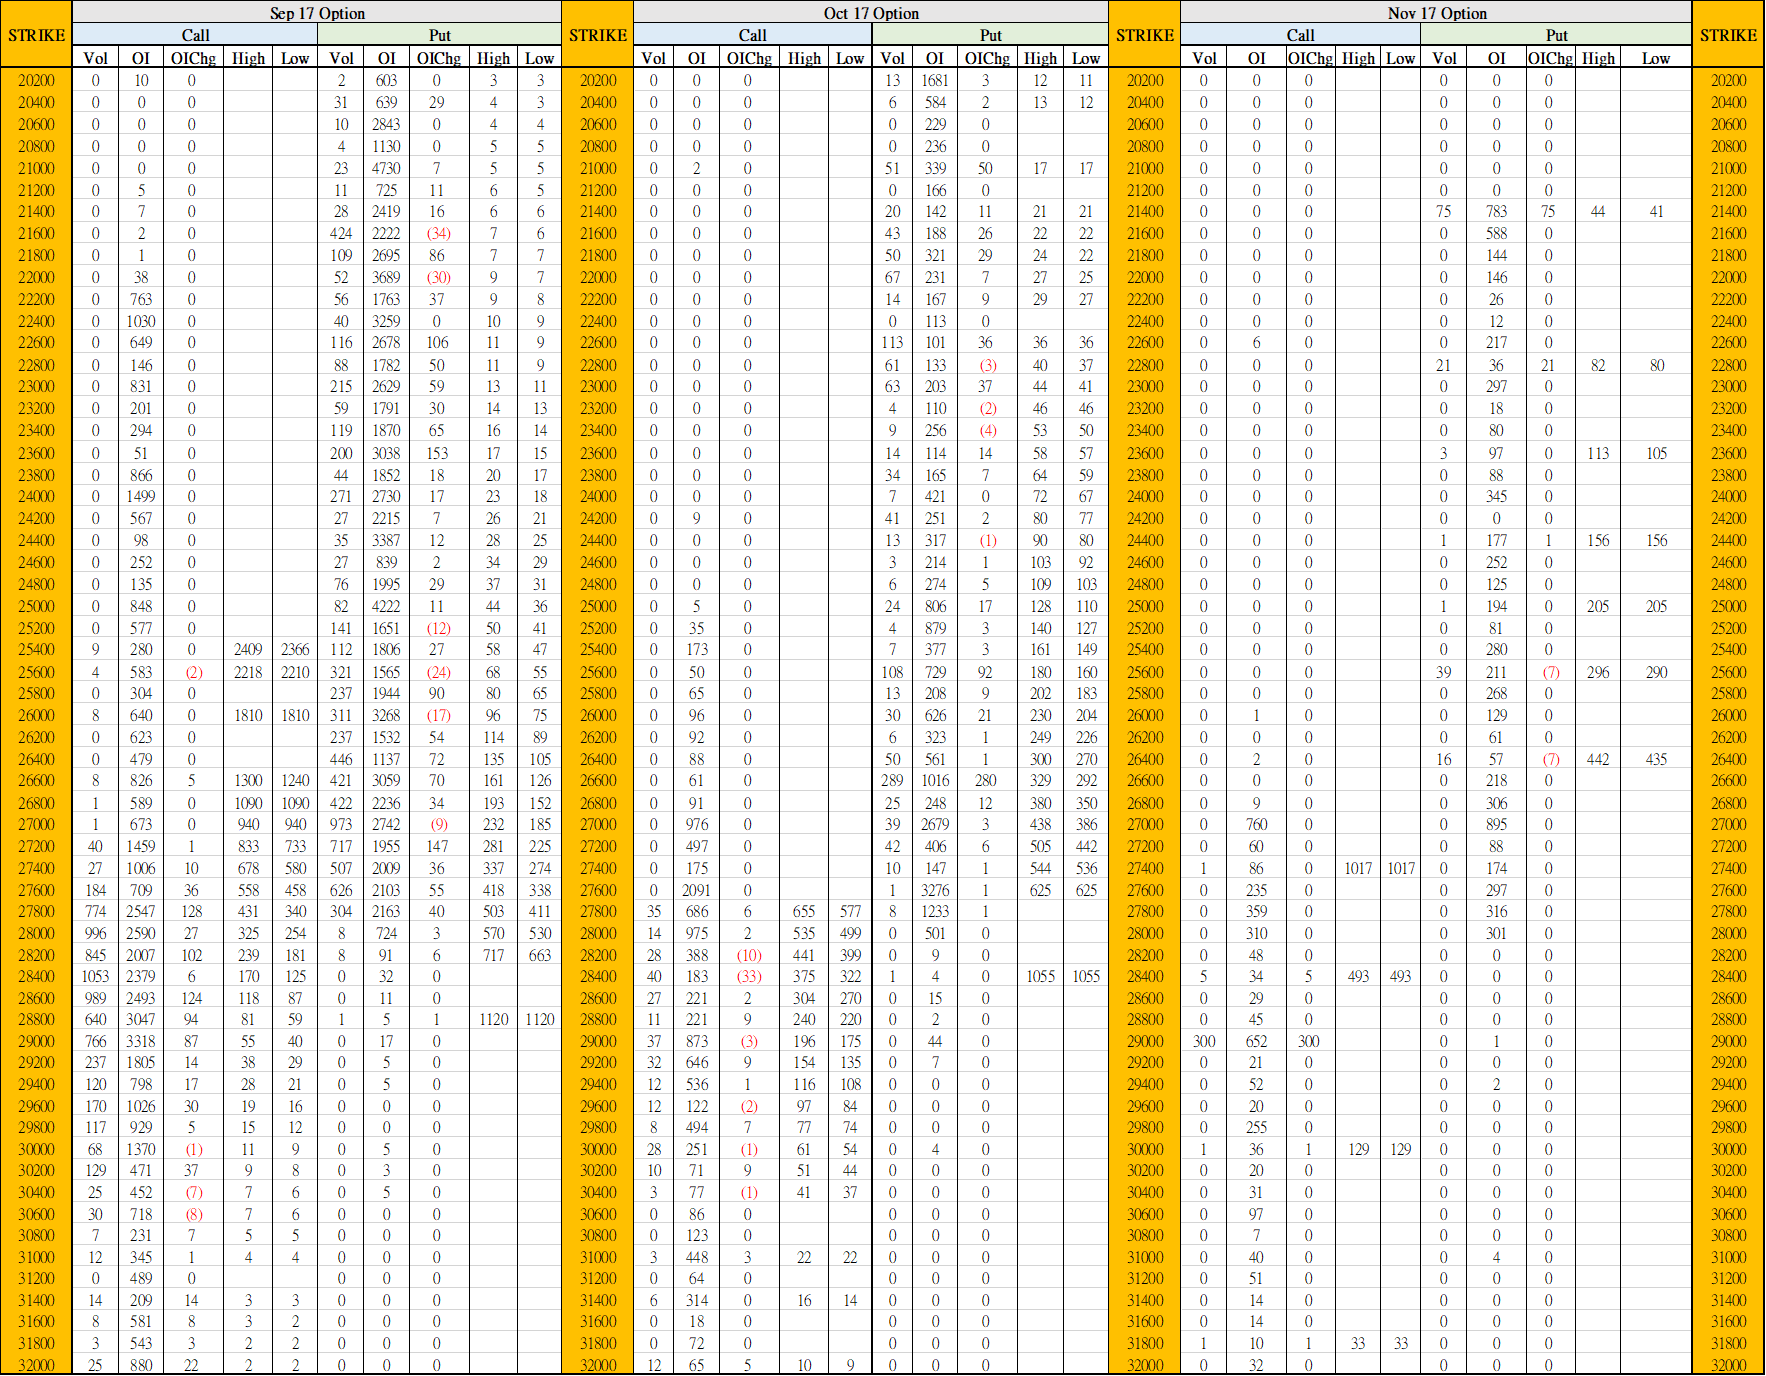The height and width of the screenshot is (1376, 1766).
Task: Select the cell with value 4730
Action: click(x=386, y=168)
